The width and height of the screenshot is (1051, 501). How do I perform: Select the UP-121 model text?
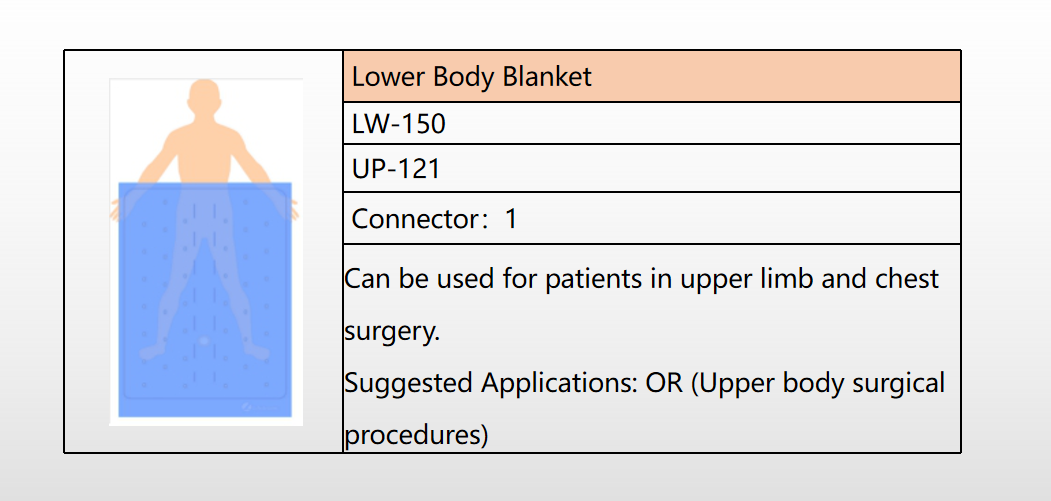pos(396,168)
